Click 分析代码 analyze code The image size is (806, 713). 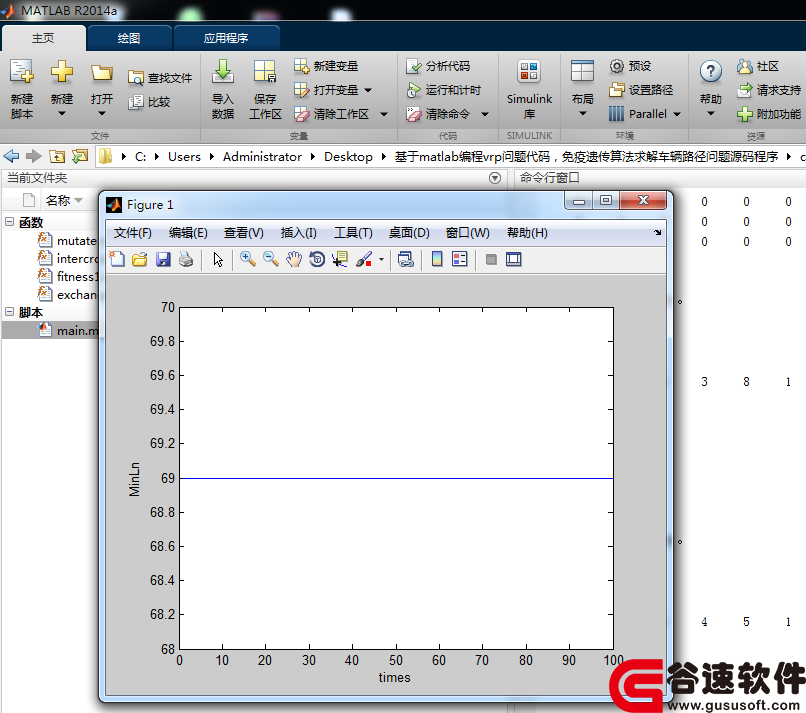point(438,66)
